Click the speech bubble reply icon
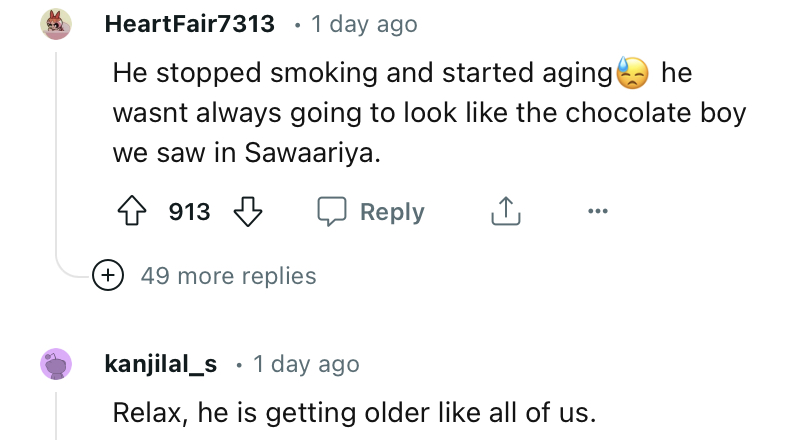The height and width of the screenshot is (440, 803). pos(331,212)
